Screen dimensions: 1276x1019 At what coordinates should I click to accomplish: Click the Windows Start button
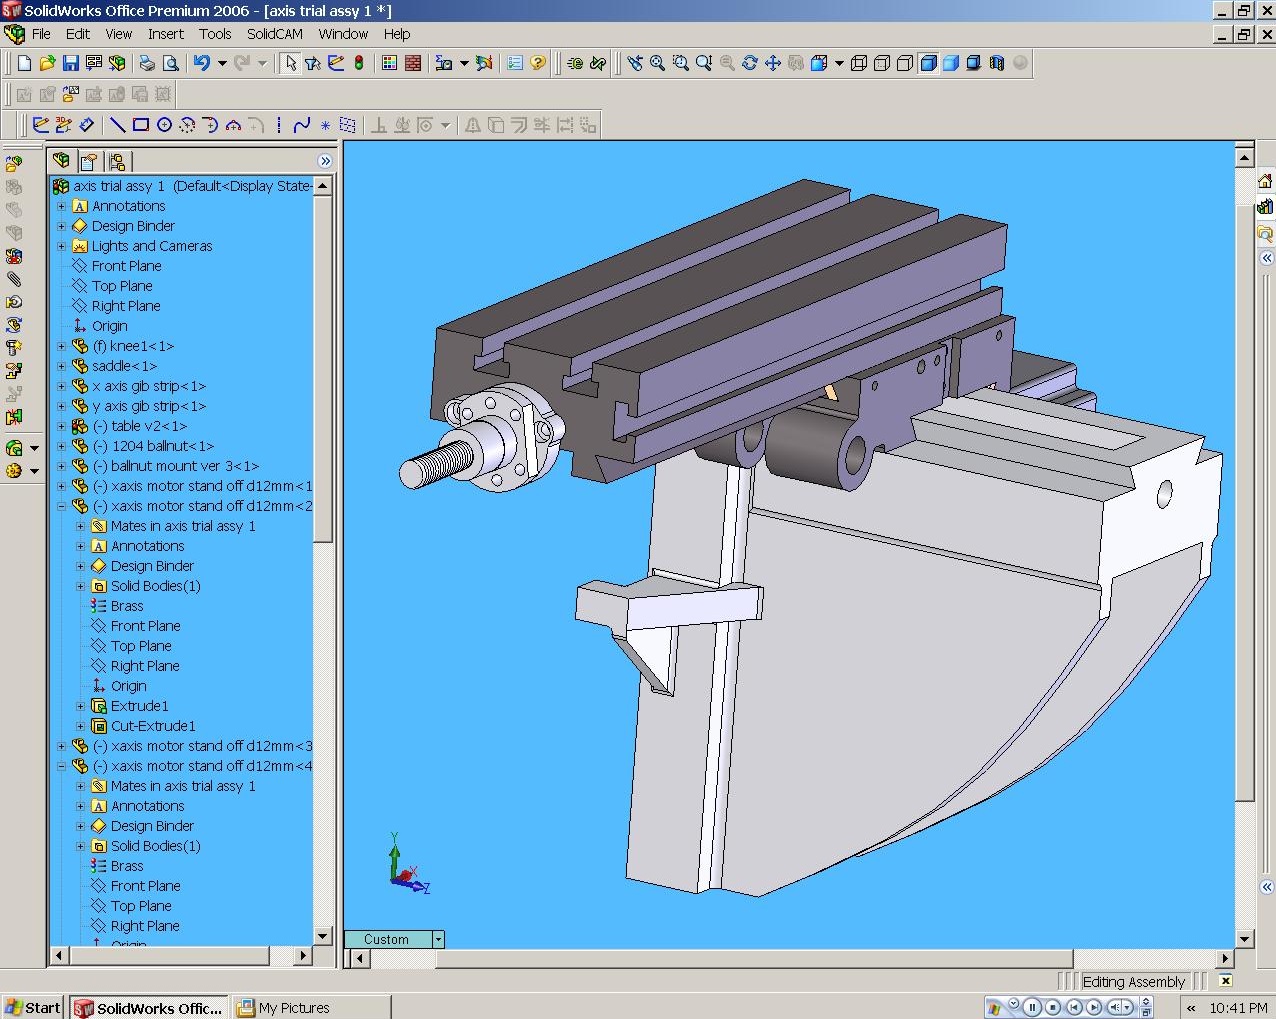coord(33,1007)
